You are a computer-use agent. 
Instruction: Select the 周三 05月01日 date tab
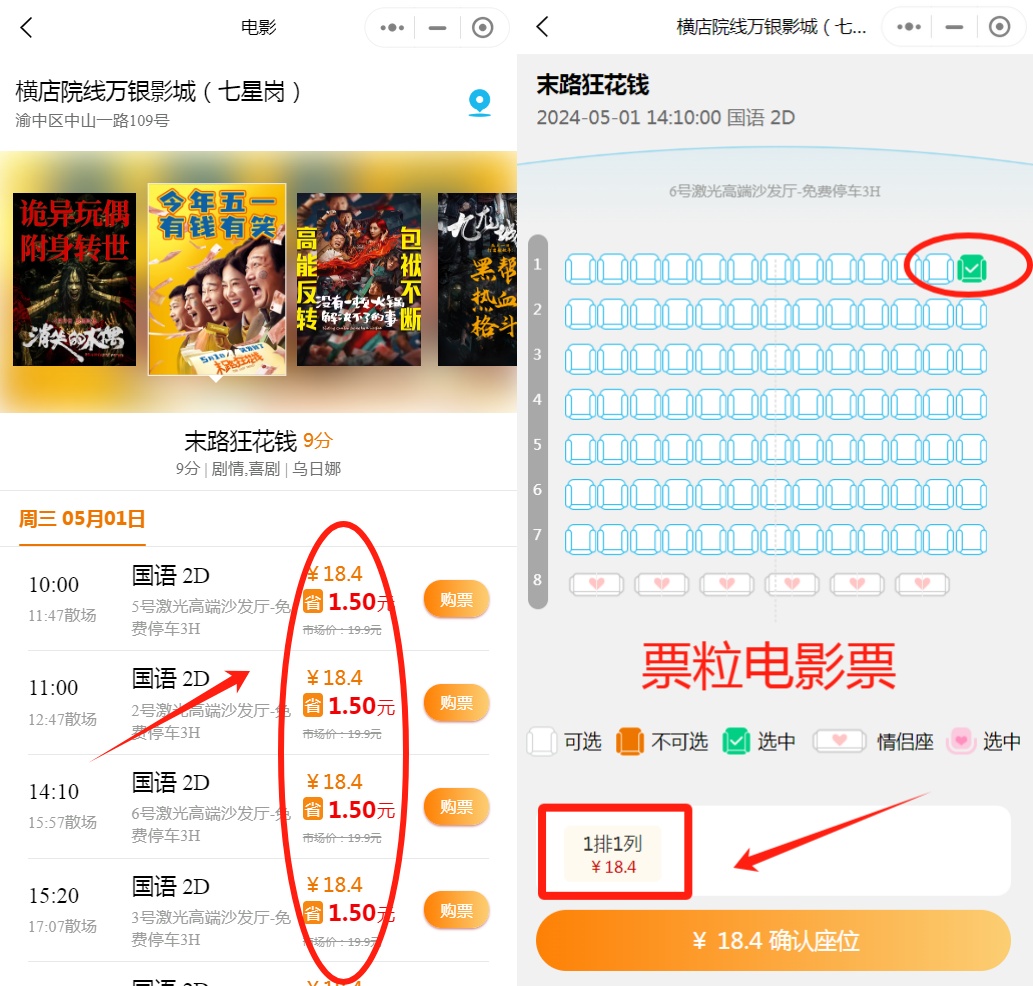click(x=82, y=519)
